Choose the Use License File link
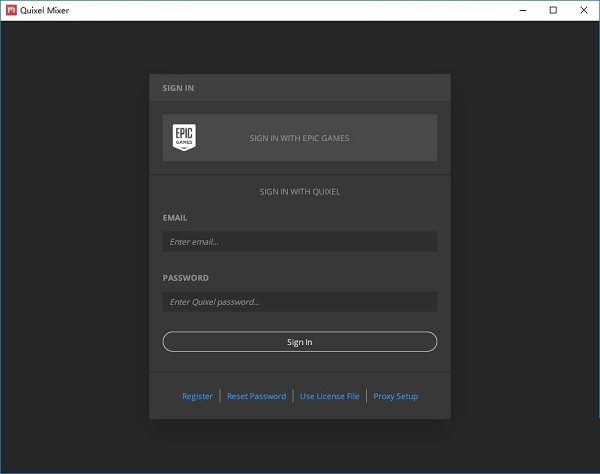This screenshot has height=474, width=600. click(329, 396)
